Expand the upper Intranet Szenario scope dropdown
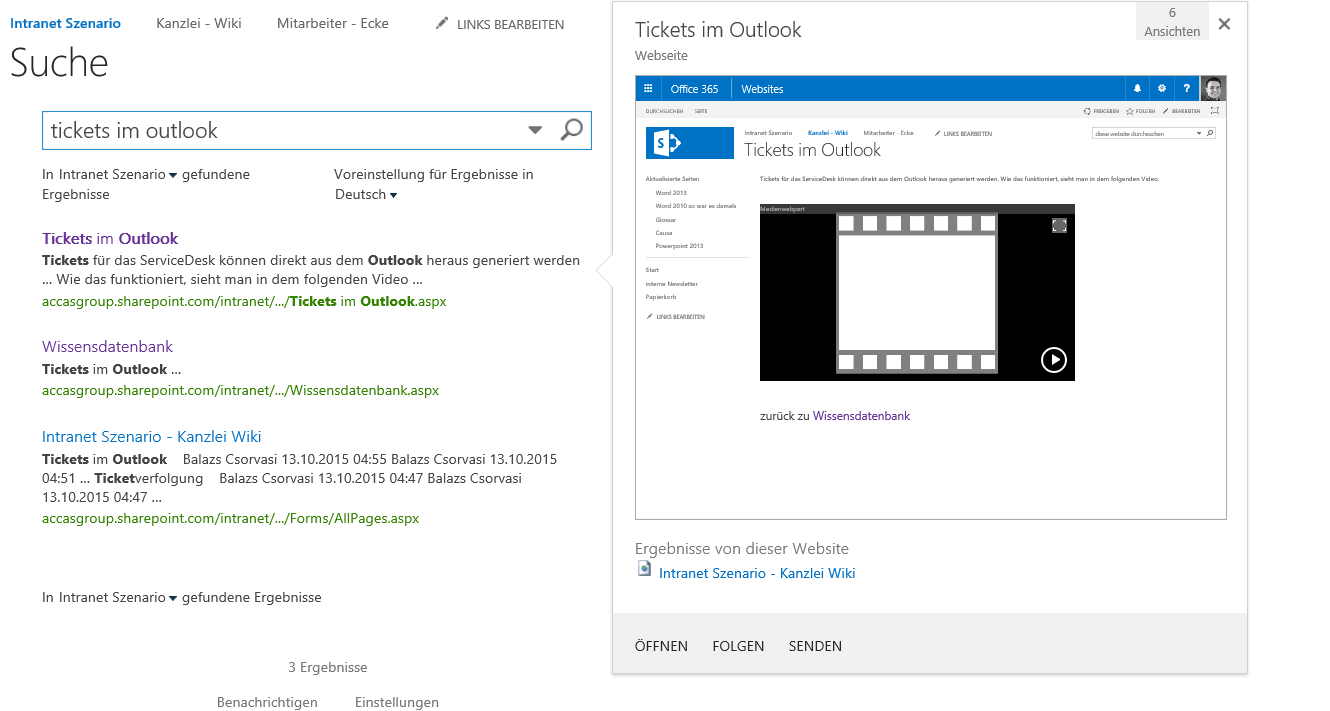1330x711 pixels. [x=173, y=175]
